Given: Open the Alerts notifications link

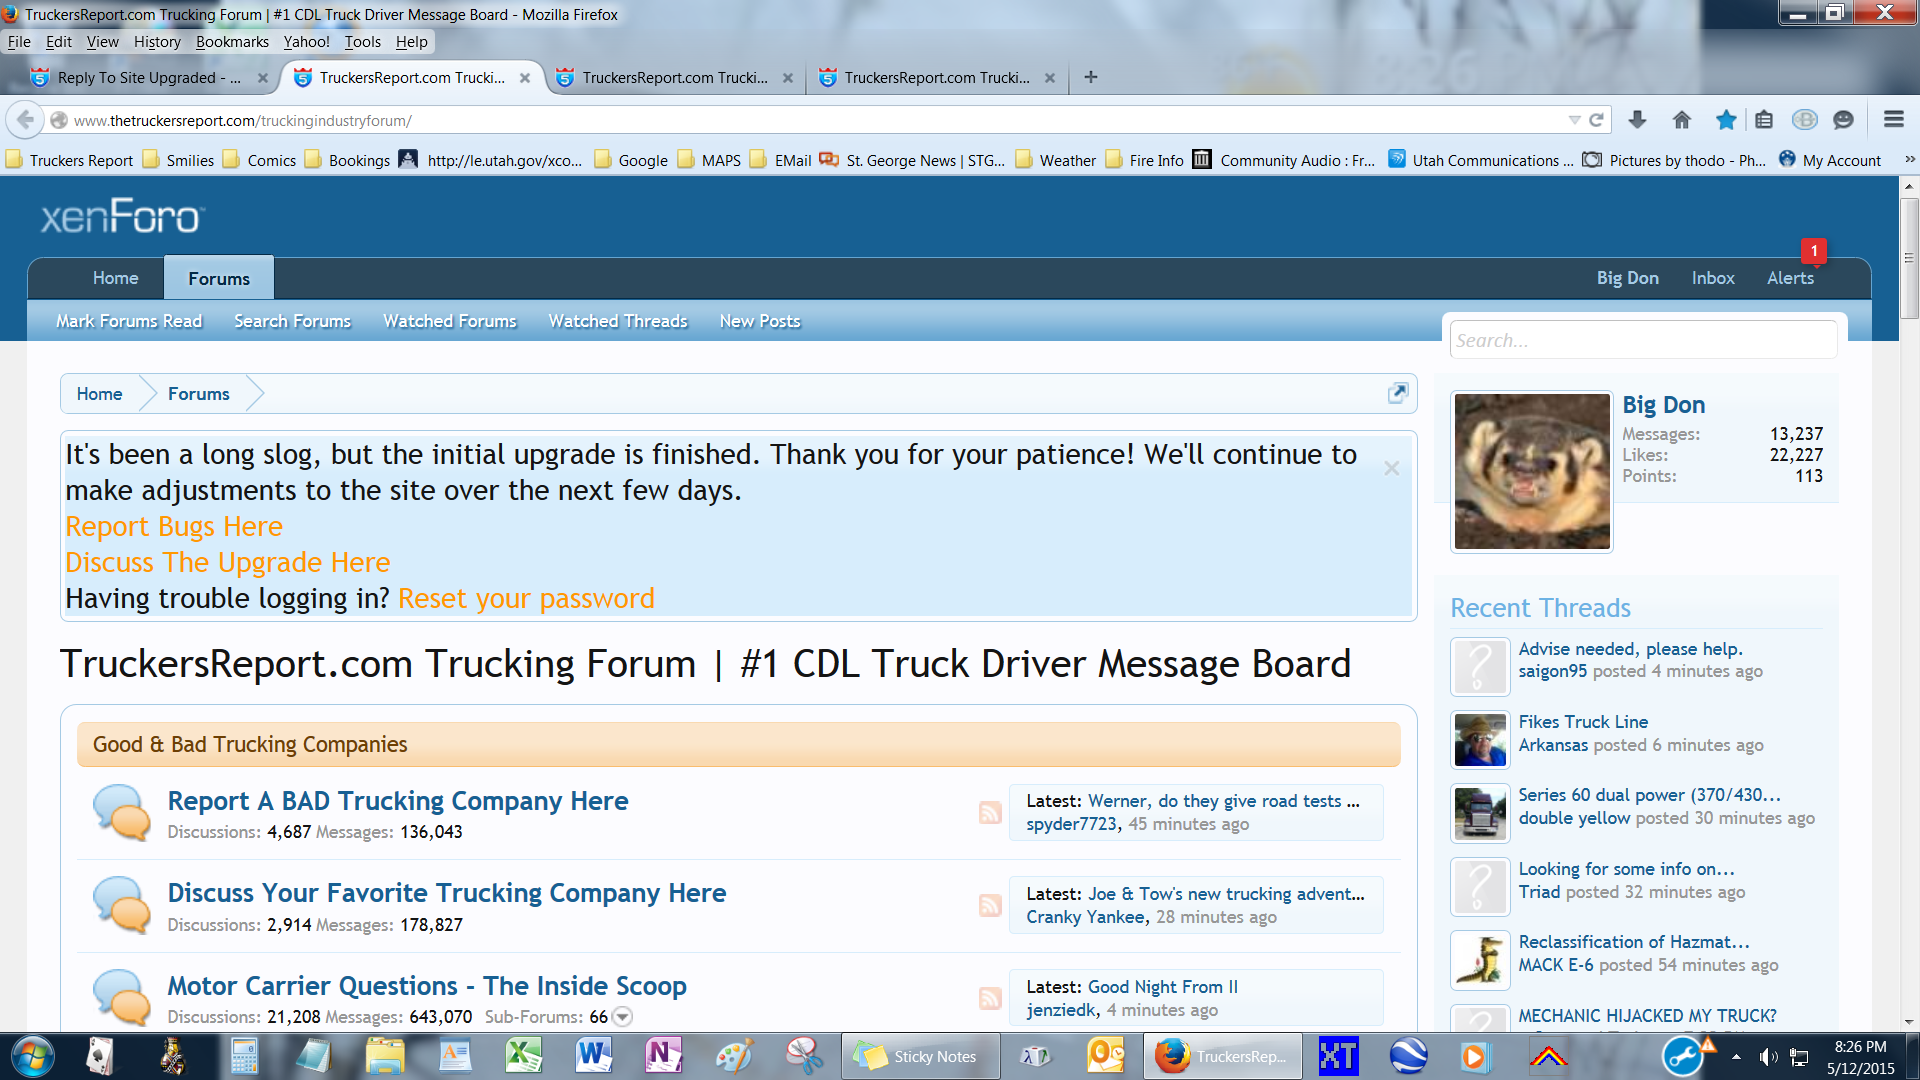Looking at the screenshot, I should 1789,278.
